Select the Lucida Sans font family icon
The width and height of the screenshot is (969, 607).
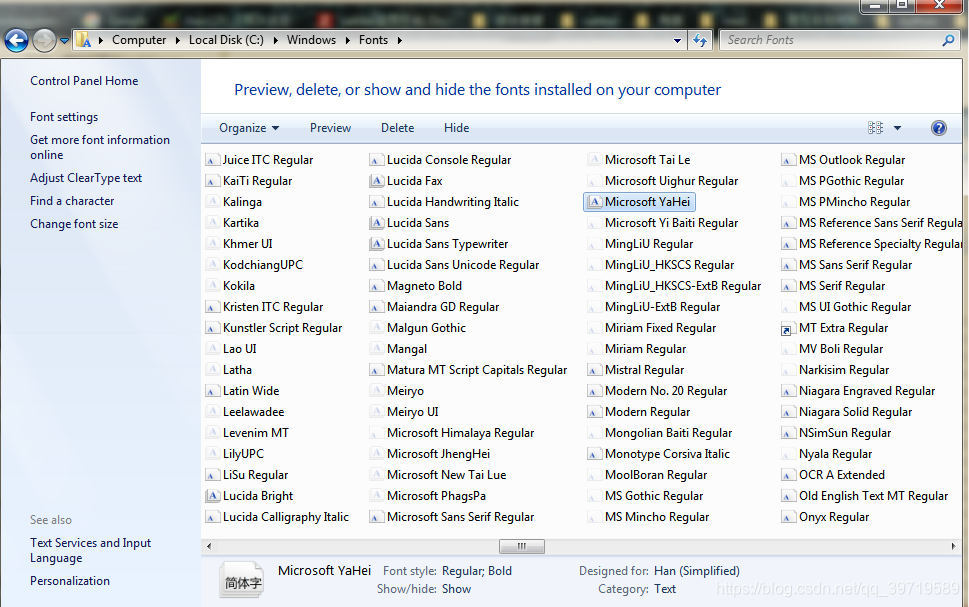[x=376, y=223]
